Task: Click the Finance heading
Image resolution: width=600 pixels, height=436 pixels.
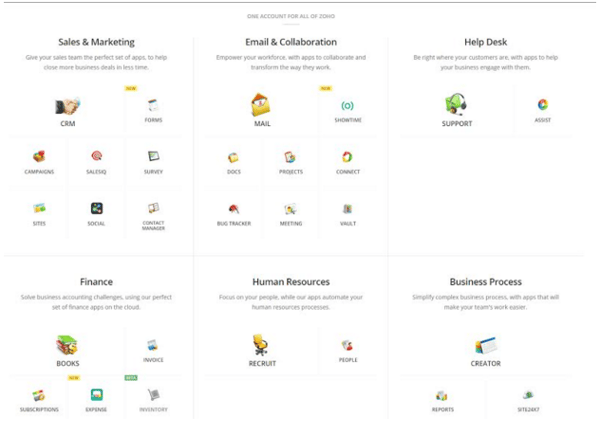Action: pos(96,282)
